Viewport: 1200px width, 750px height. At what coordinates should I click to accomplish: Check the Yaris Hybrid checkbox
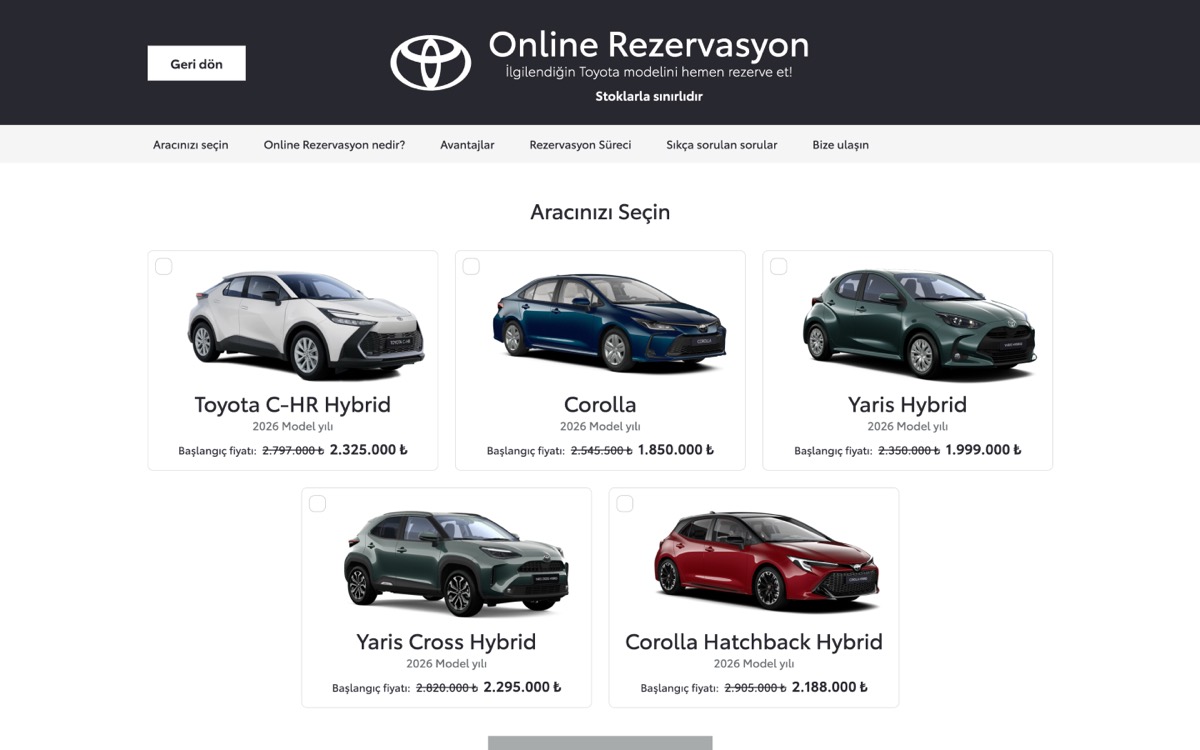779,266
